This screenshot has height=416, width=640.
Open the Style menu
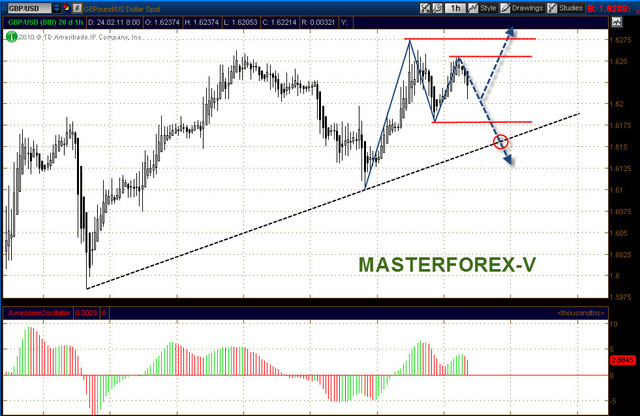pyautogui.click(x=482, y=8)
